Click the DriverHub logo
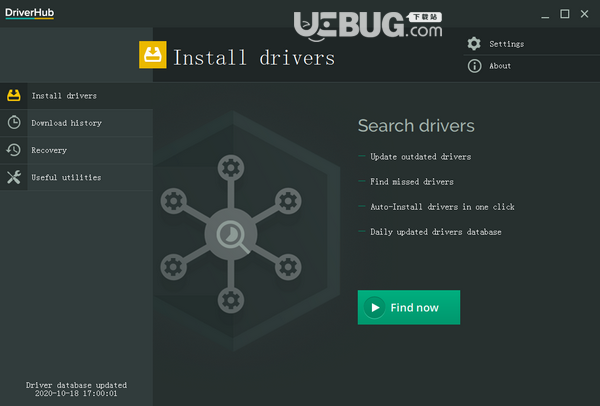The image size is (600, 406). [x=29, y=13]
